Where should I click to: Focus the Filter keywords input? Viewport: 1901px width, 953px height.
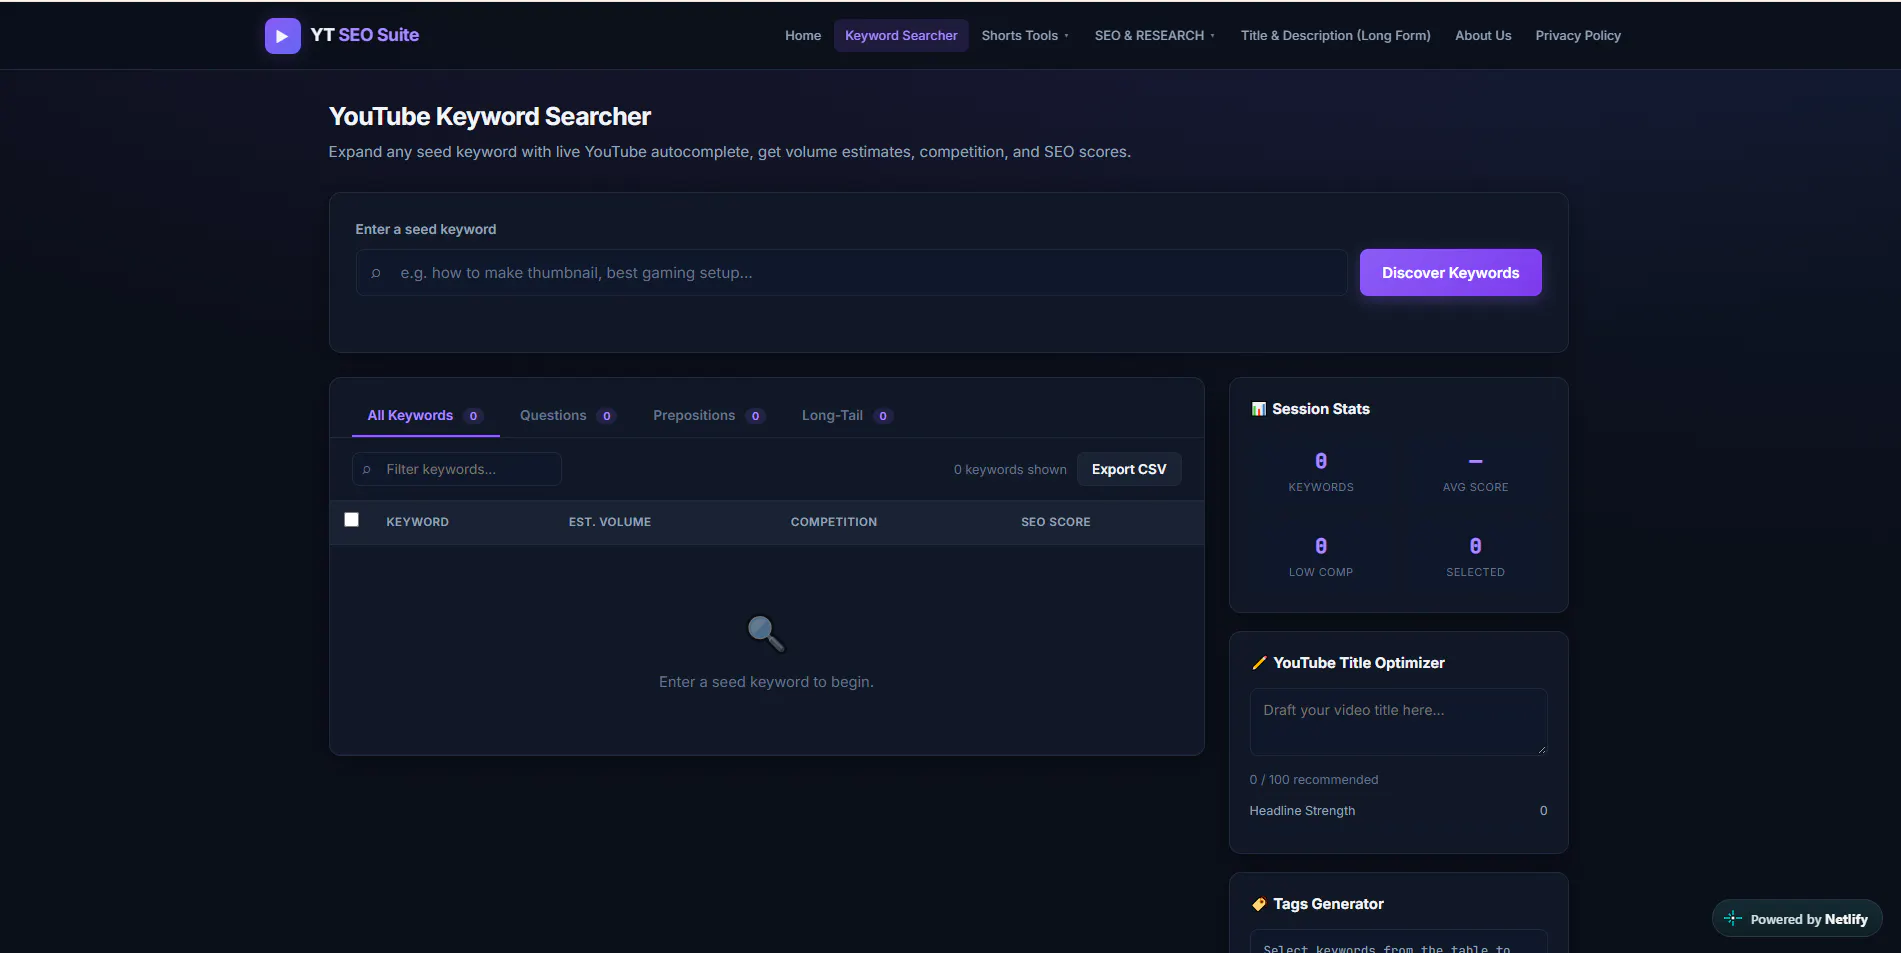point(457,469)
